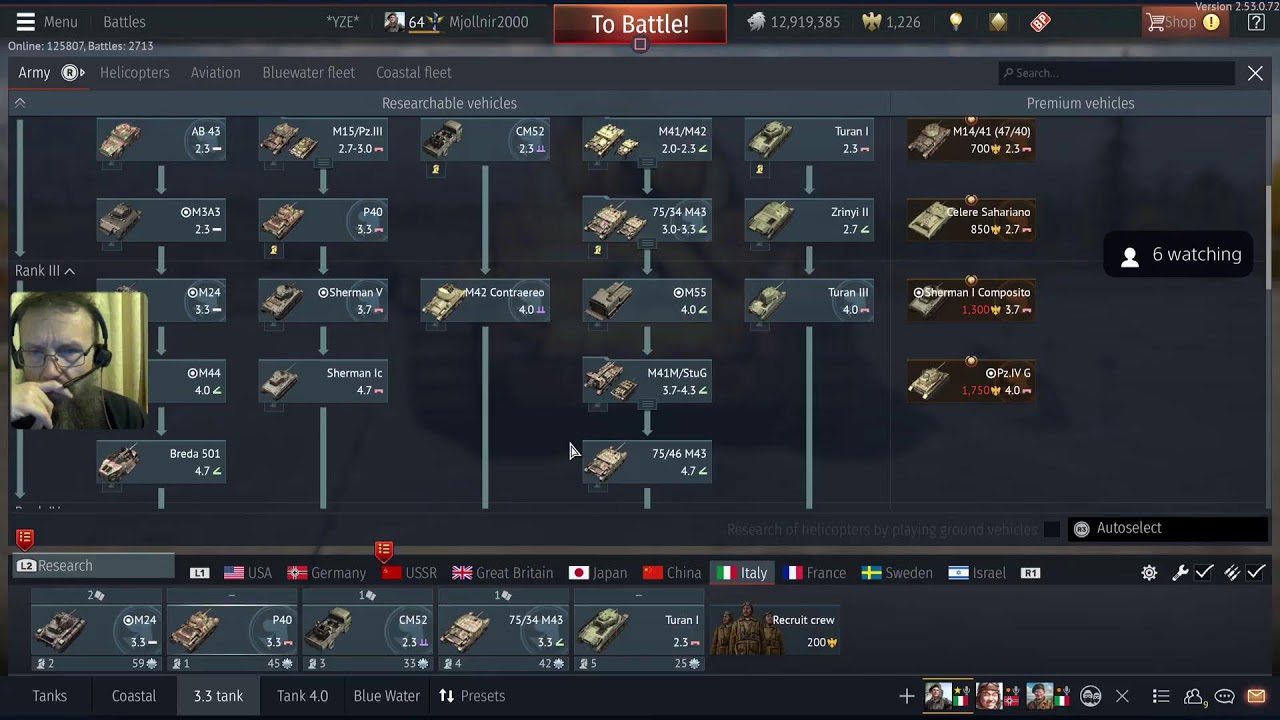The height and width of the screenshot is (720, 1280).
Task: Open the Battles menu
Action: click(x=124, y=22)
